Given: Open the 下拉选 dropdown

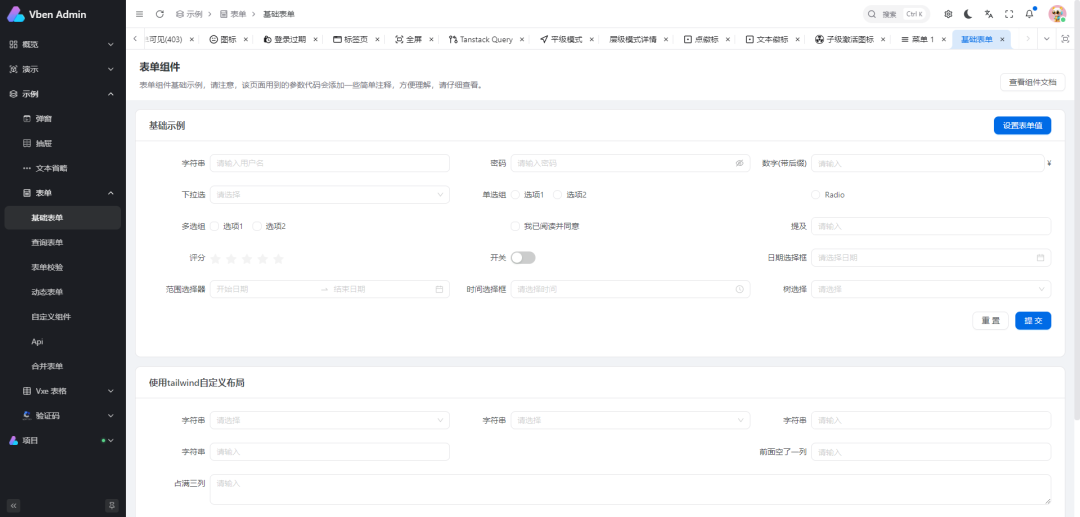Looking at the screenshot, I should point(329,195).
